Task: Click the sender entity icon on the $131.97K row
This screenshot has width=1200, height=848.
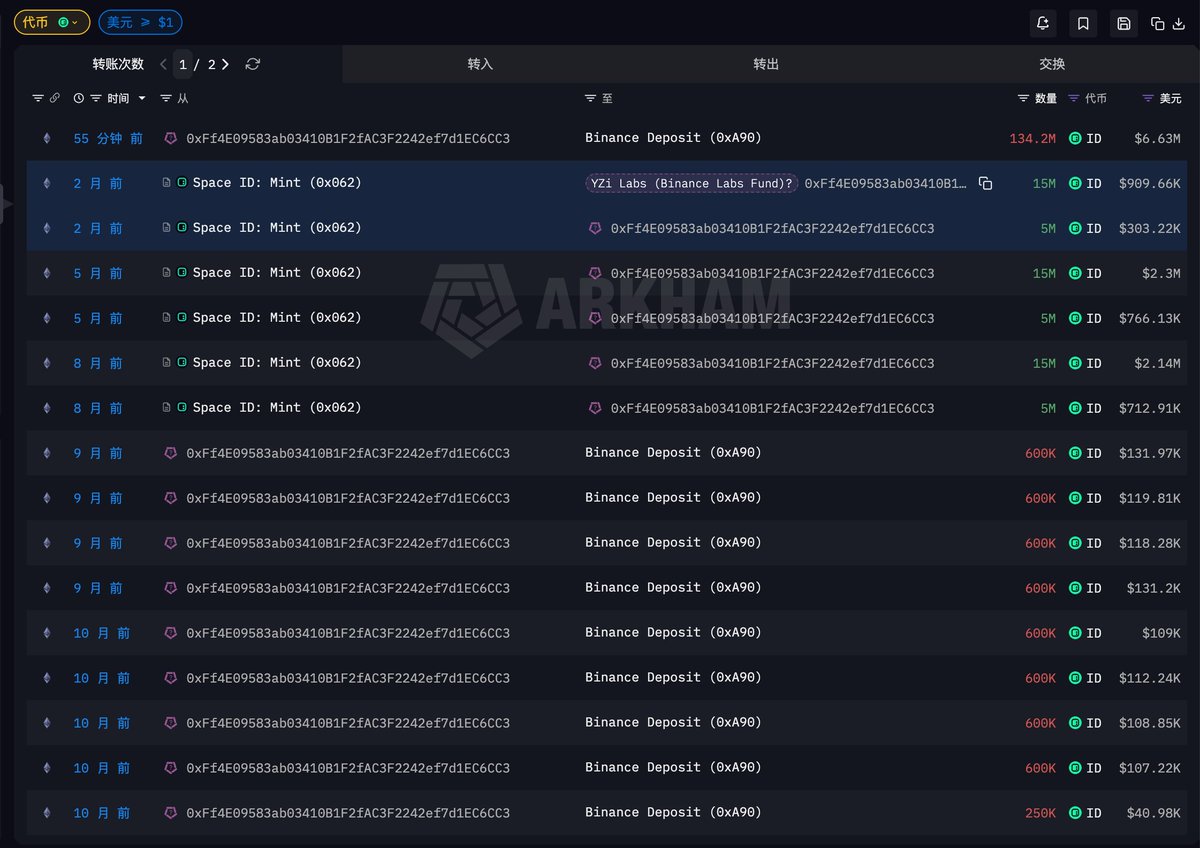Action: [x=170, y=453]
